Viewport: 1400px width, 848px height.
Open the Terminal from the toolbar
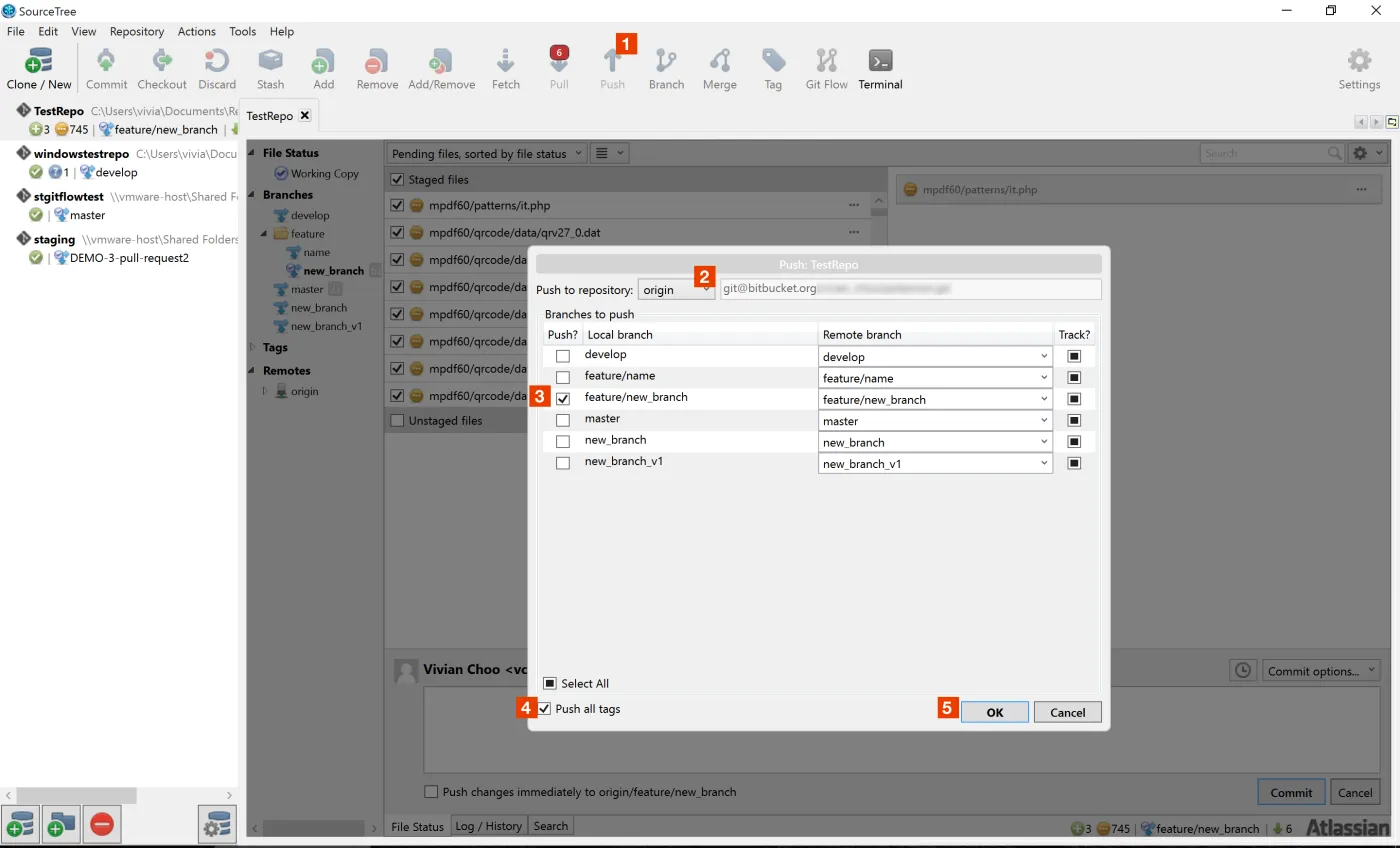(x=880, y=68)
